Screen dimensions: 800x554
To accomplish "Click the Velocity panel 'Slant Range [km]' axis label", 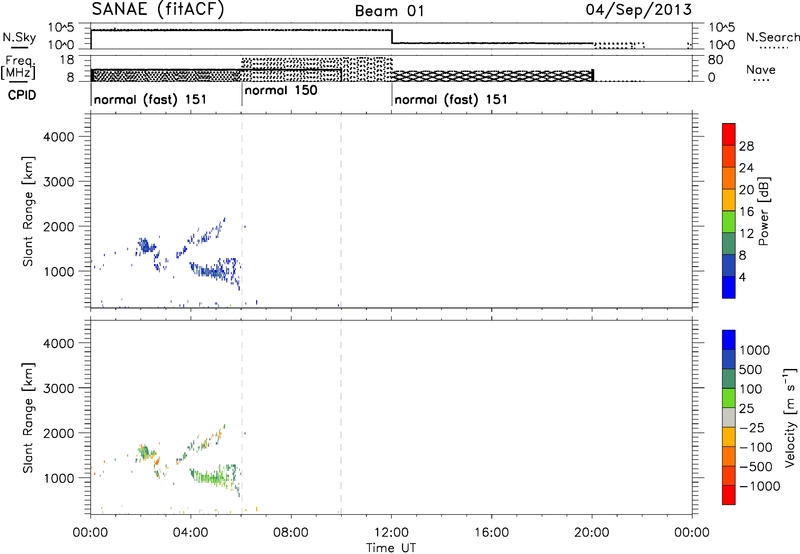I will [x=28, y=418].
